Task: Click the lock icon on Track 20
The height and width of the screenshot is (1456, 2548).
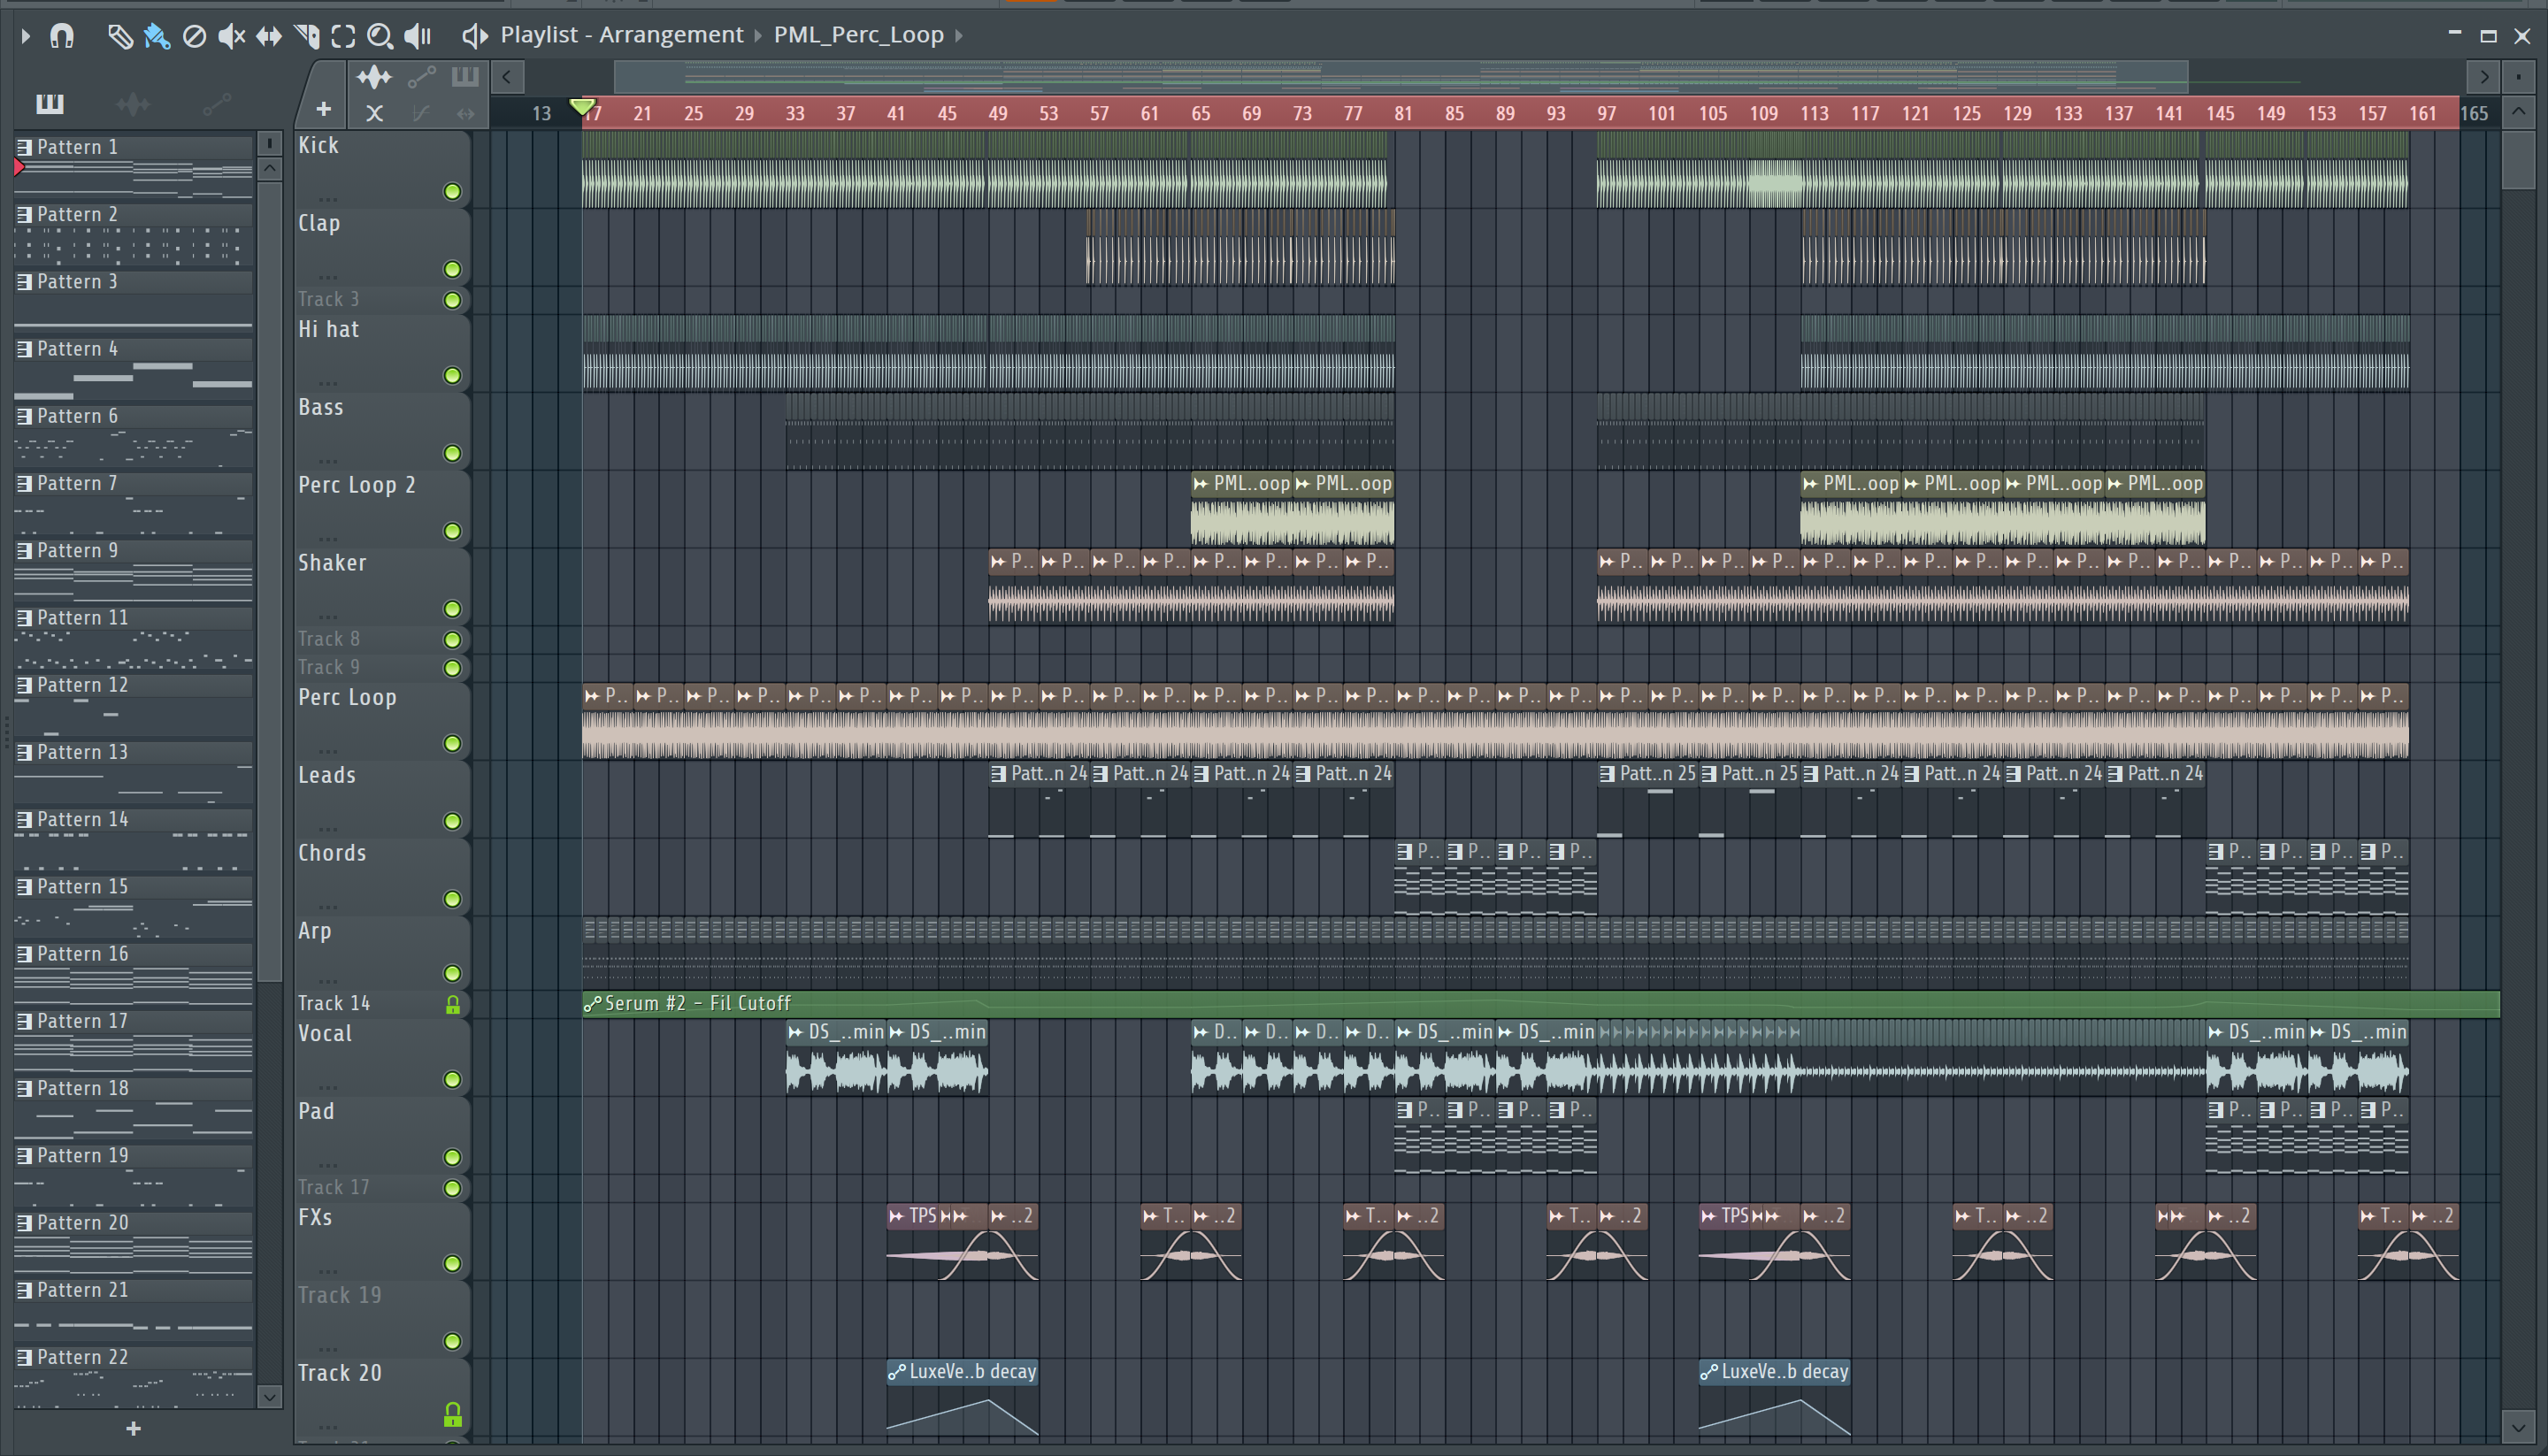Action: point(452,1414)
